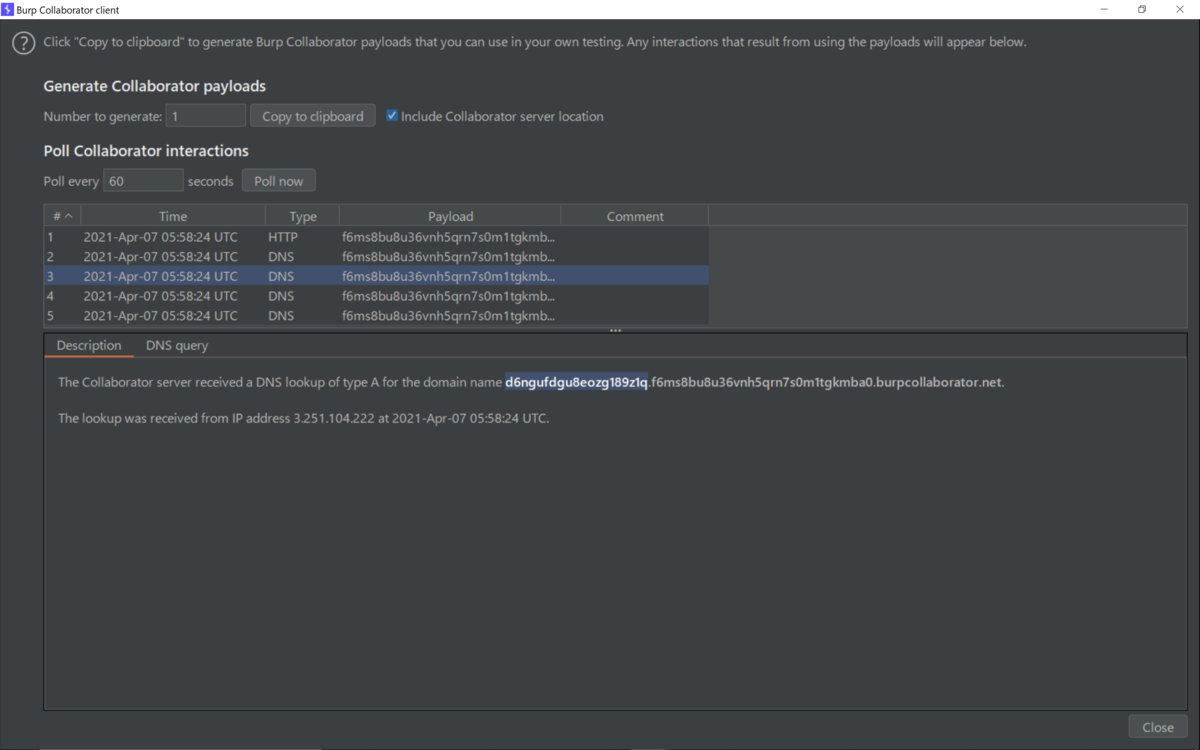Click highlighted subdomain d6ngufdgu8eozg189z1q text

pyautogui.click(x=577, y=382)
